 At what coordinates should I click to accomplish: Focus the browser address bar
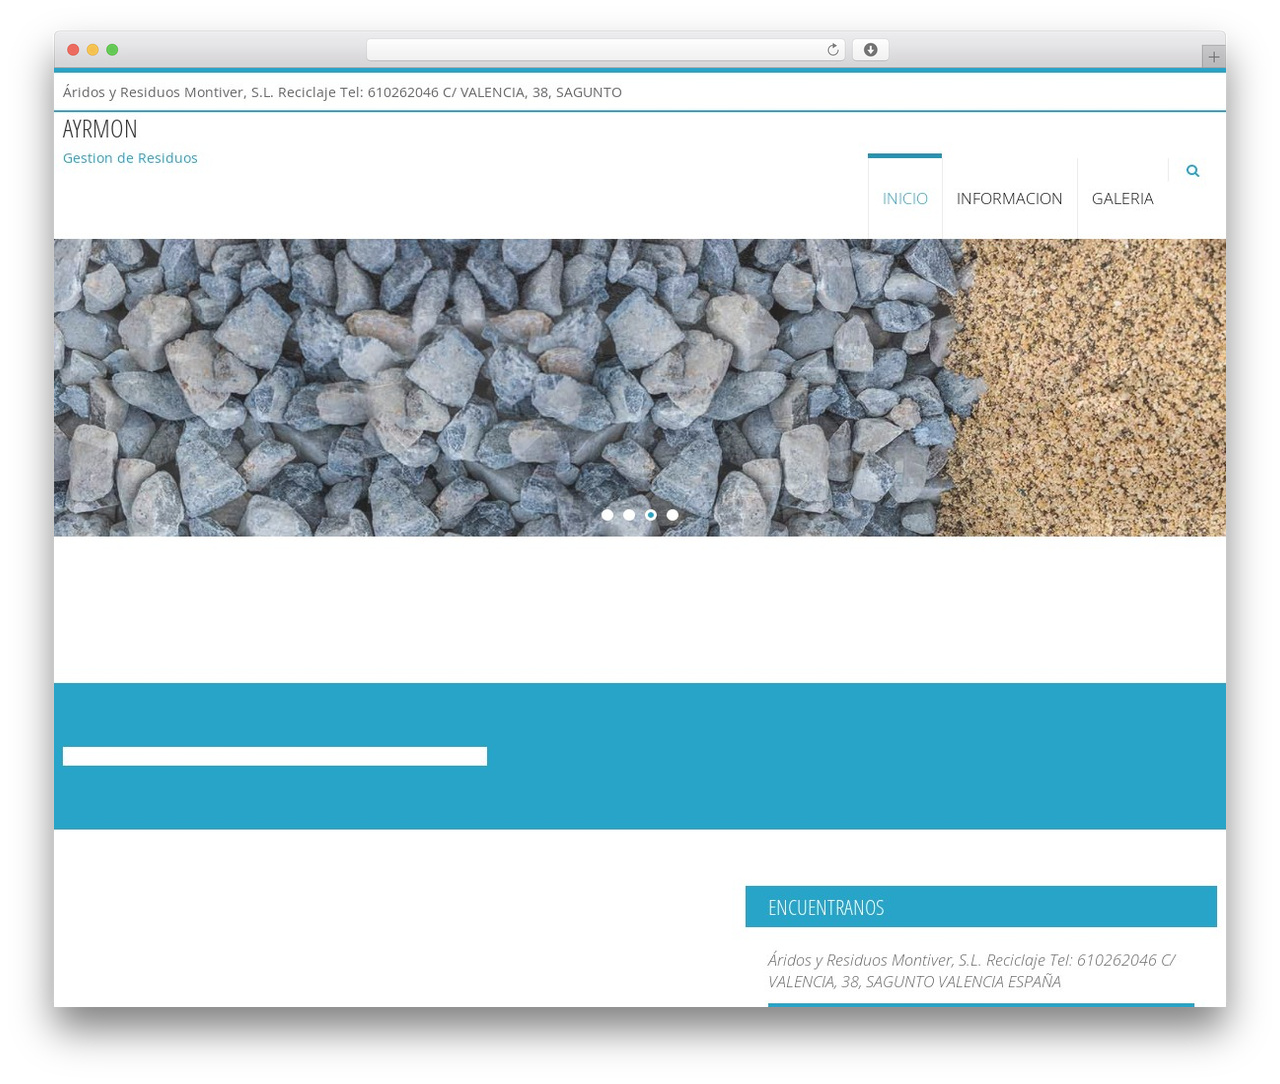605,50
